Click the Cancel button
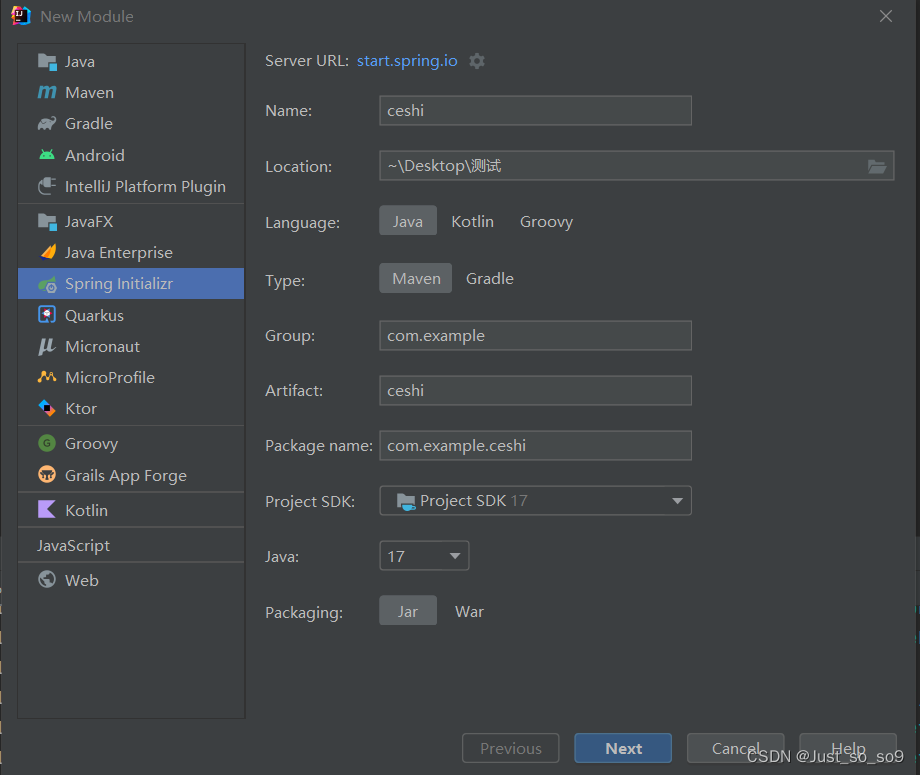The height and width of the screenshot is (775, 920). coord(736,748)
